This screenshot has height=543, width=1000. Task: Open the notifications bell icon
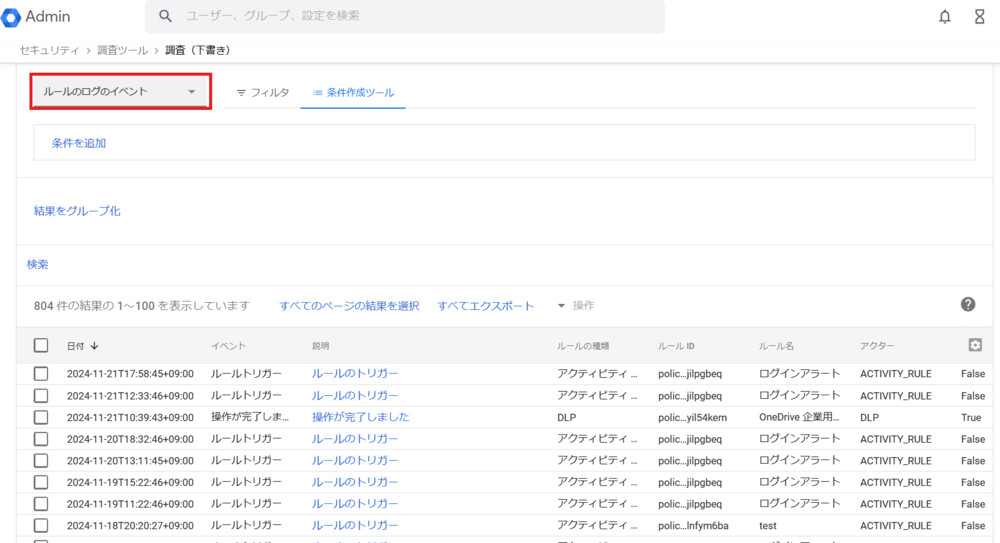click(x=945, y=17)
